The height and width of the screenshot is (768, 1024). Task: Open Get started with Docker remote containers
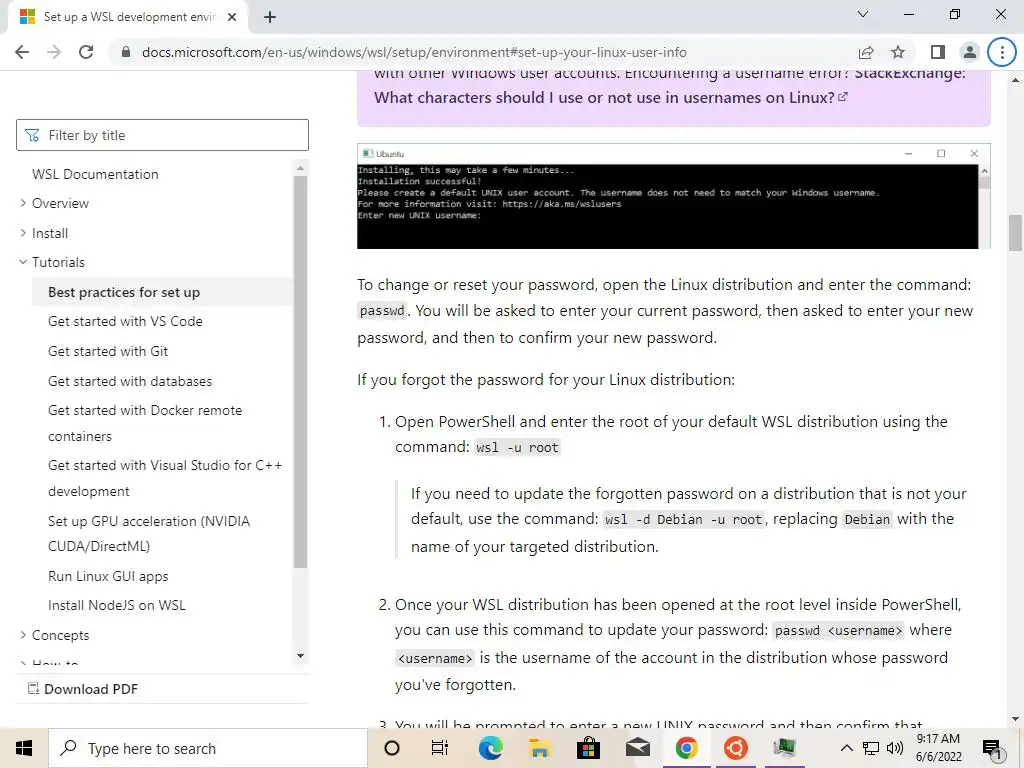click(x=145, y=423)
